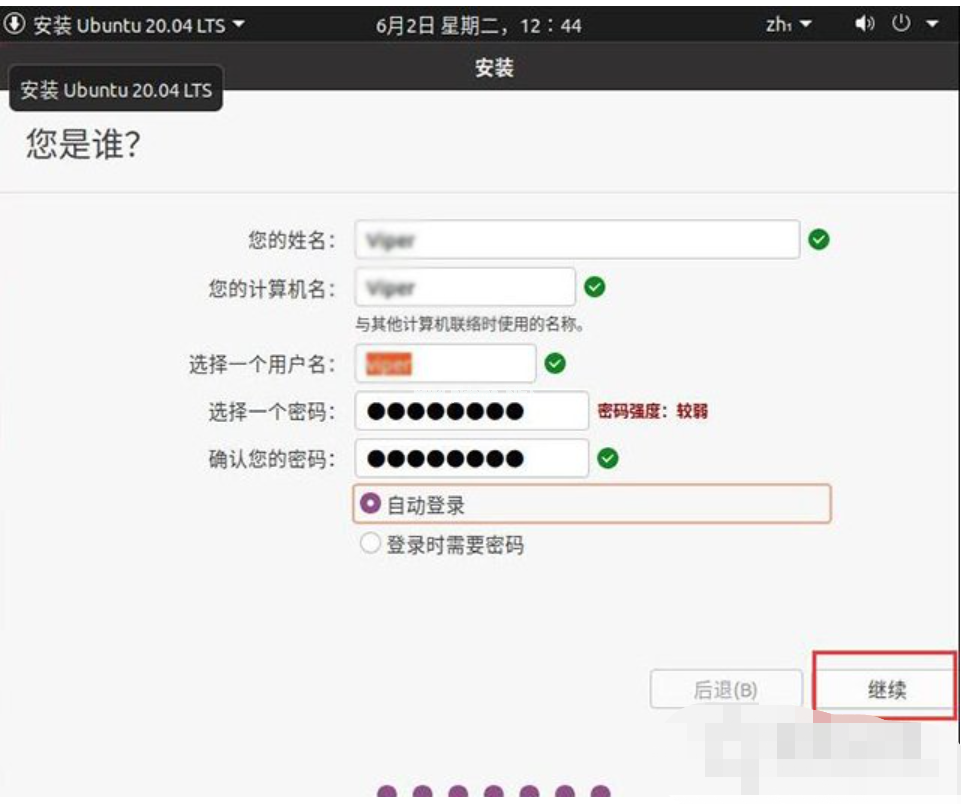Select the 自动登录 radio option
Screen dimensions: 961x804
click(371, 505)
